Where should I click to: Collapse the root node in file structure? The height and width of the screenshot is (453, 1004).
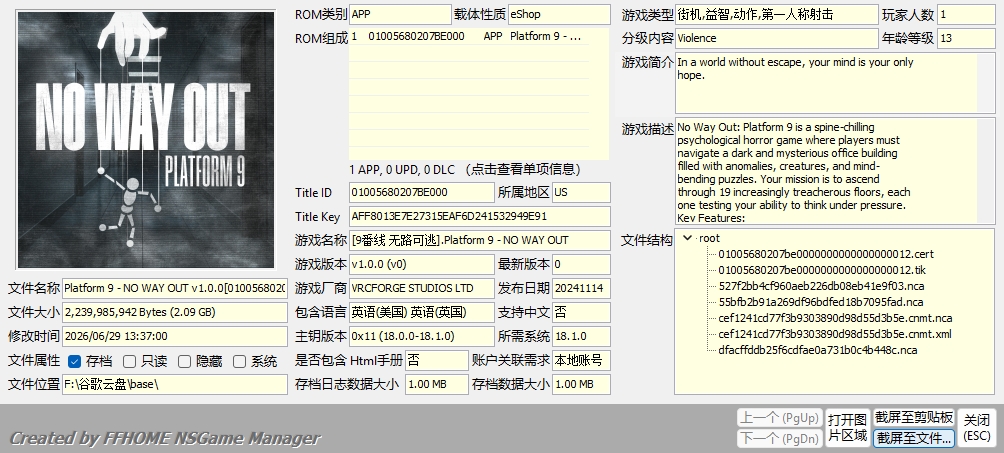pos(688,238)
